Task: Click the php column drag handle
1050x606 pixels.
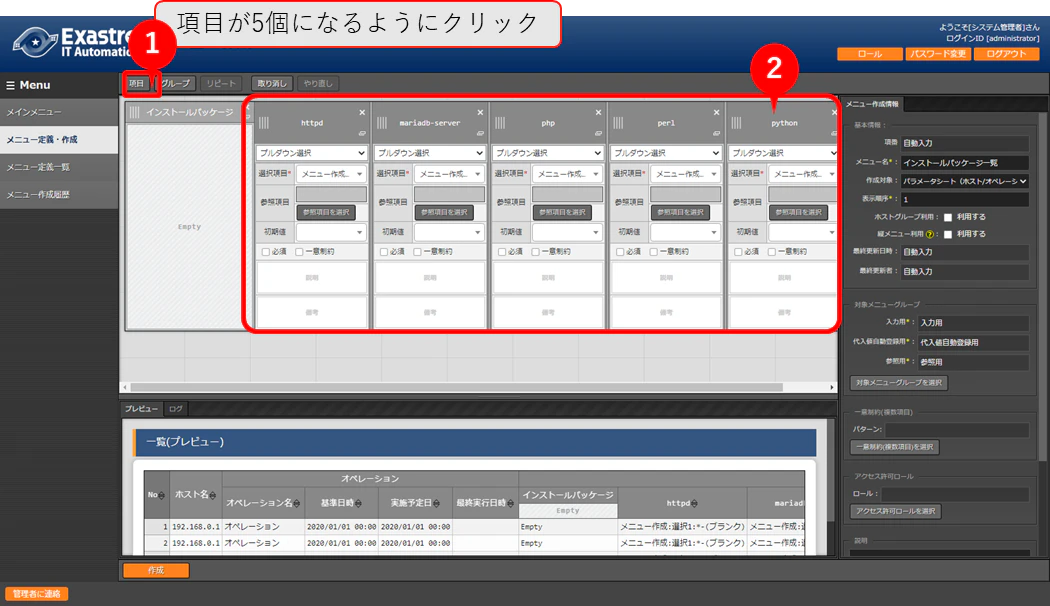Action: point(500,123)
